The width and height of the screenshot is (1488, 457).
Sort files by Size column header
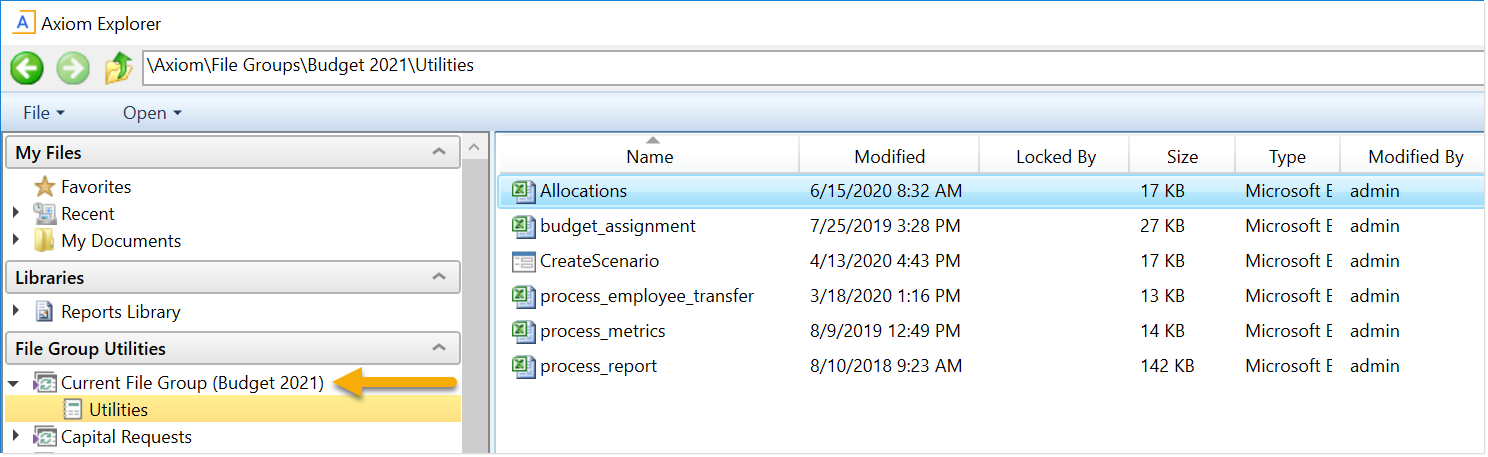(x=1181, y=157)
